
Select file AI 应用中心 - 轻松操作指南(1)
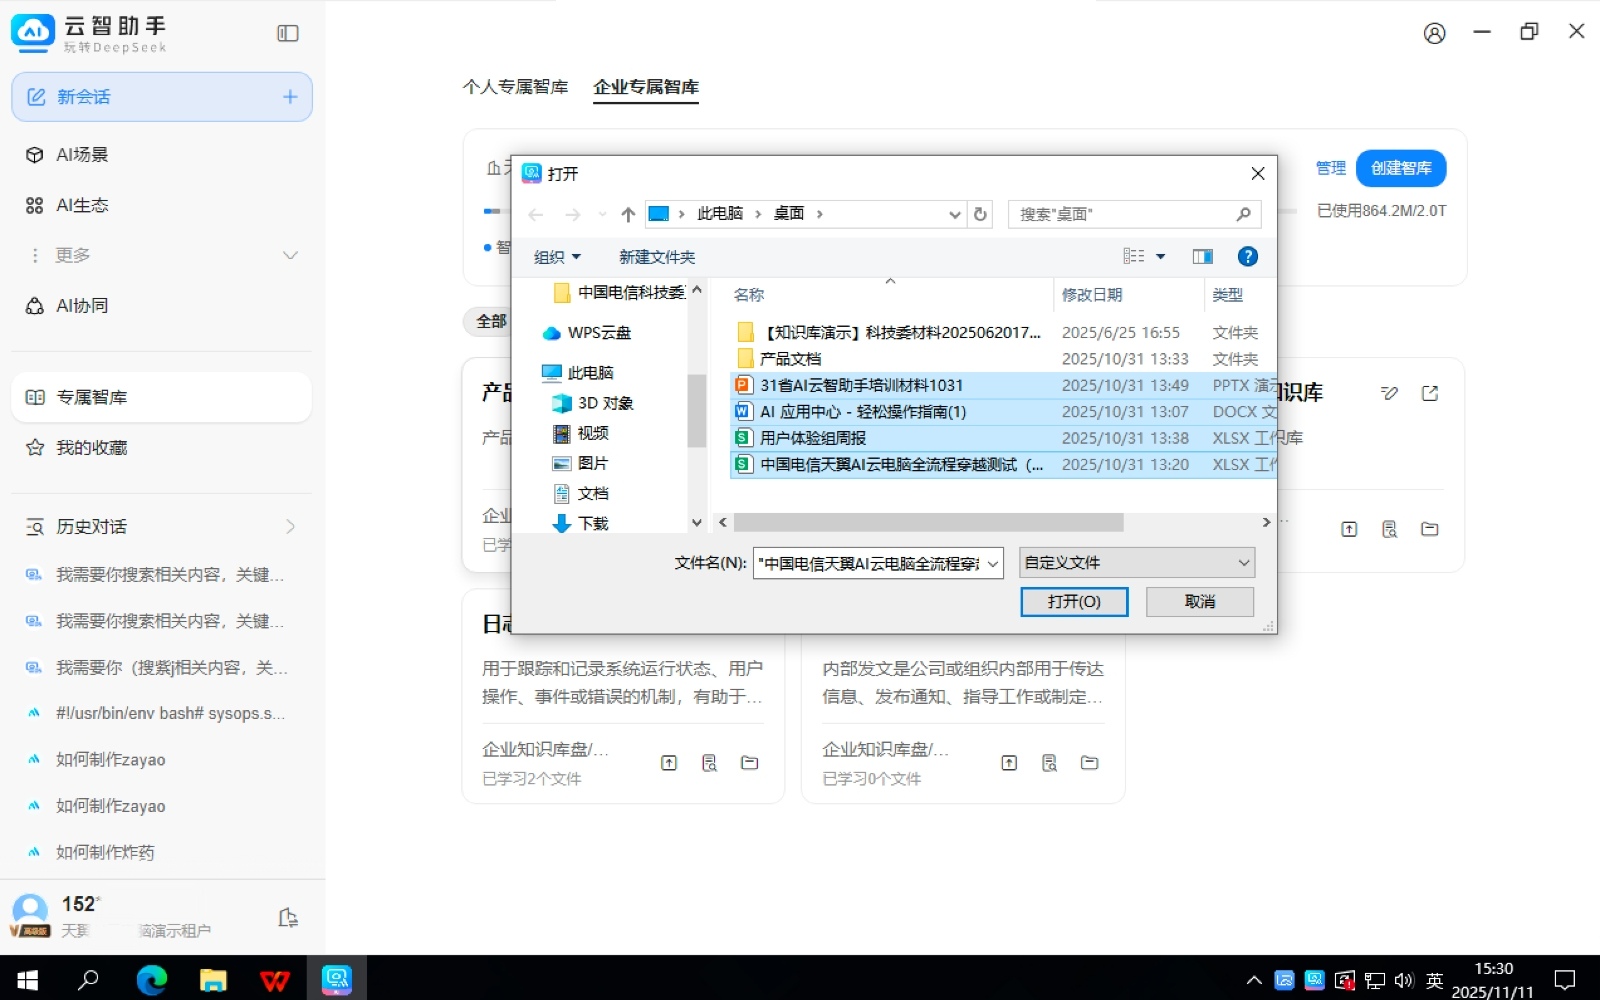point(1004,412)
